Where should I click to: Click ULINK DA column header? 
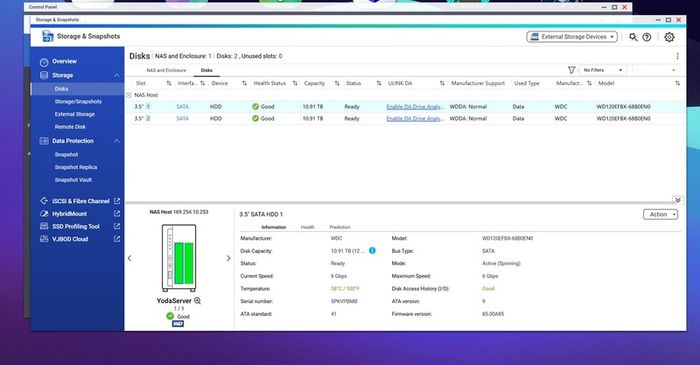[400, 83]
